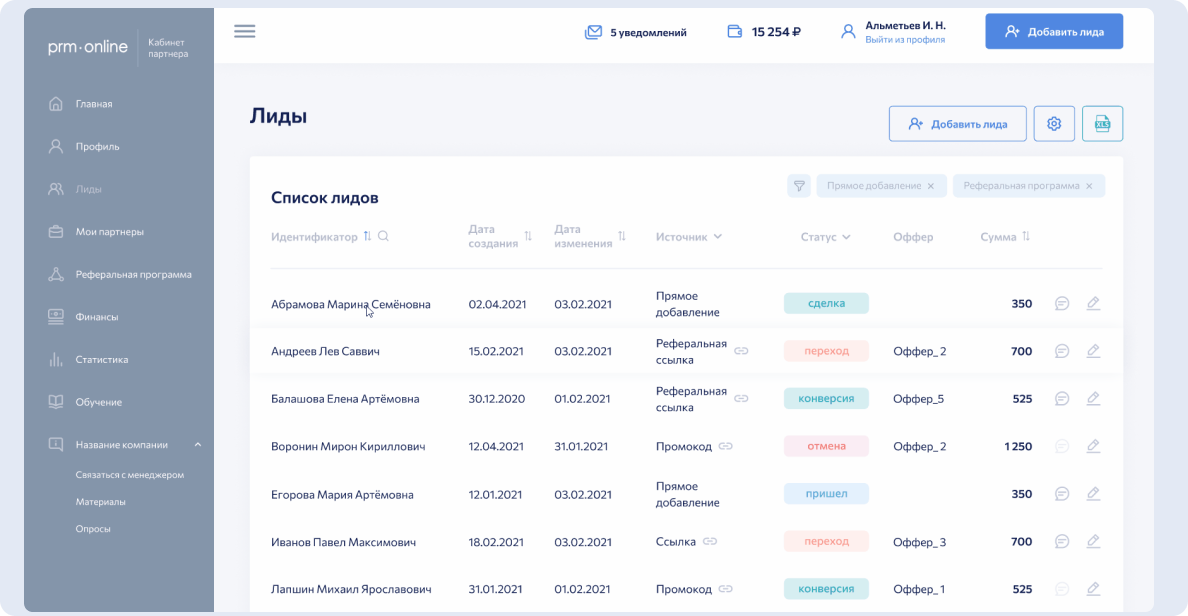Go to Финансы in sidebar
Viewport: 1188px width, 616px height.
(x=97, y=317)
